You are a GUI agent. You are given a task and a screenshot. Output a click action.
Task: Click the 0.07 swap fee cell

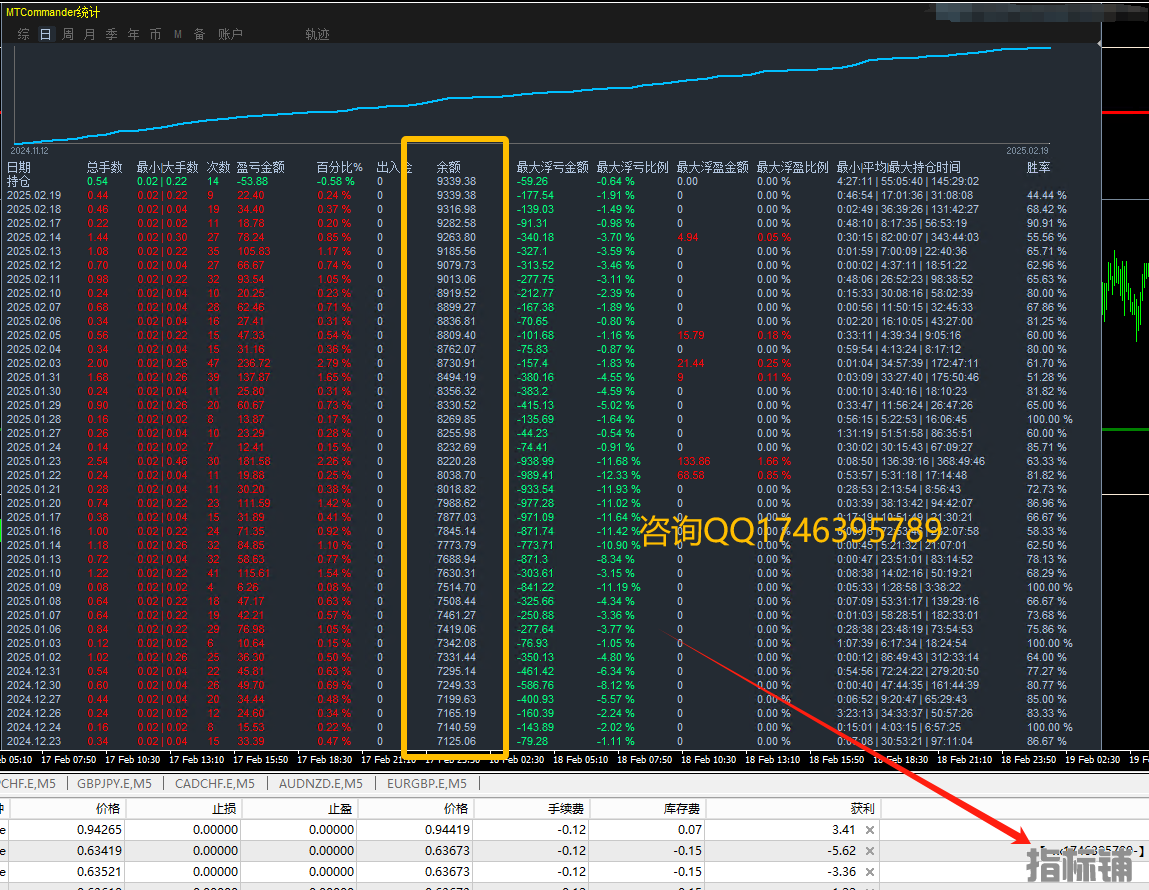click(690, 830)
